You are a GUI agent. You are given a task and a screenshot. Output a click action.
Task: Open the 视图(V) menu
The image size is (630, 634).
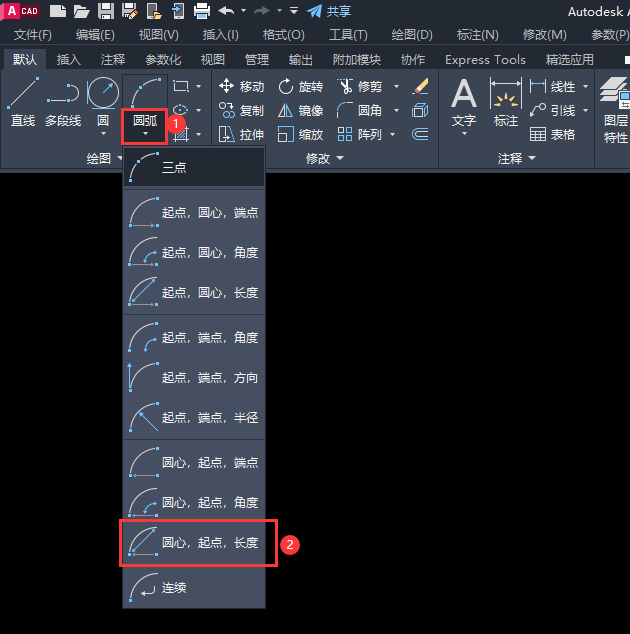pos(159,35)
